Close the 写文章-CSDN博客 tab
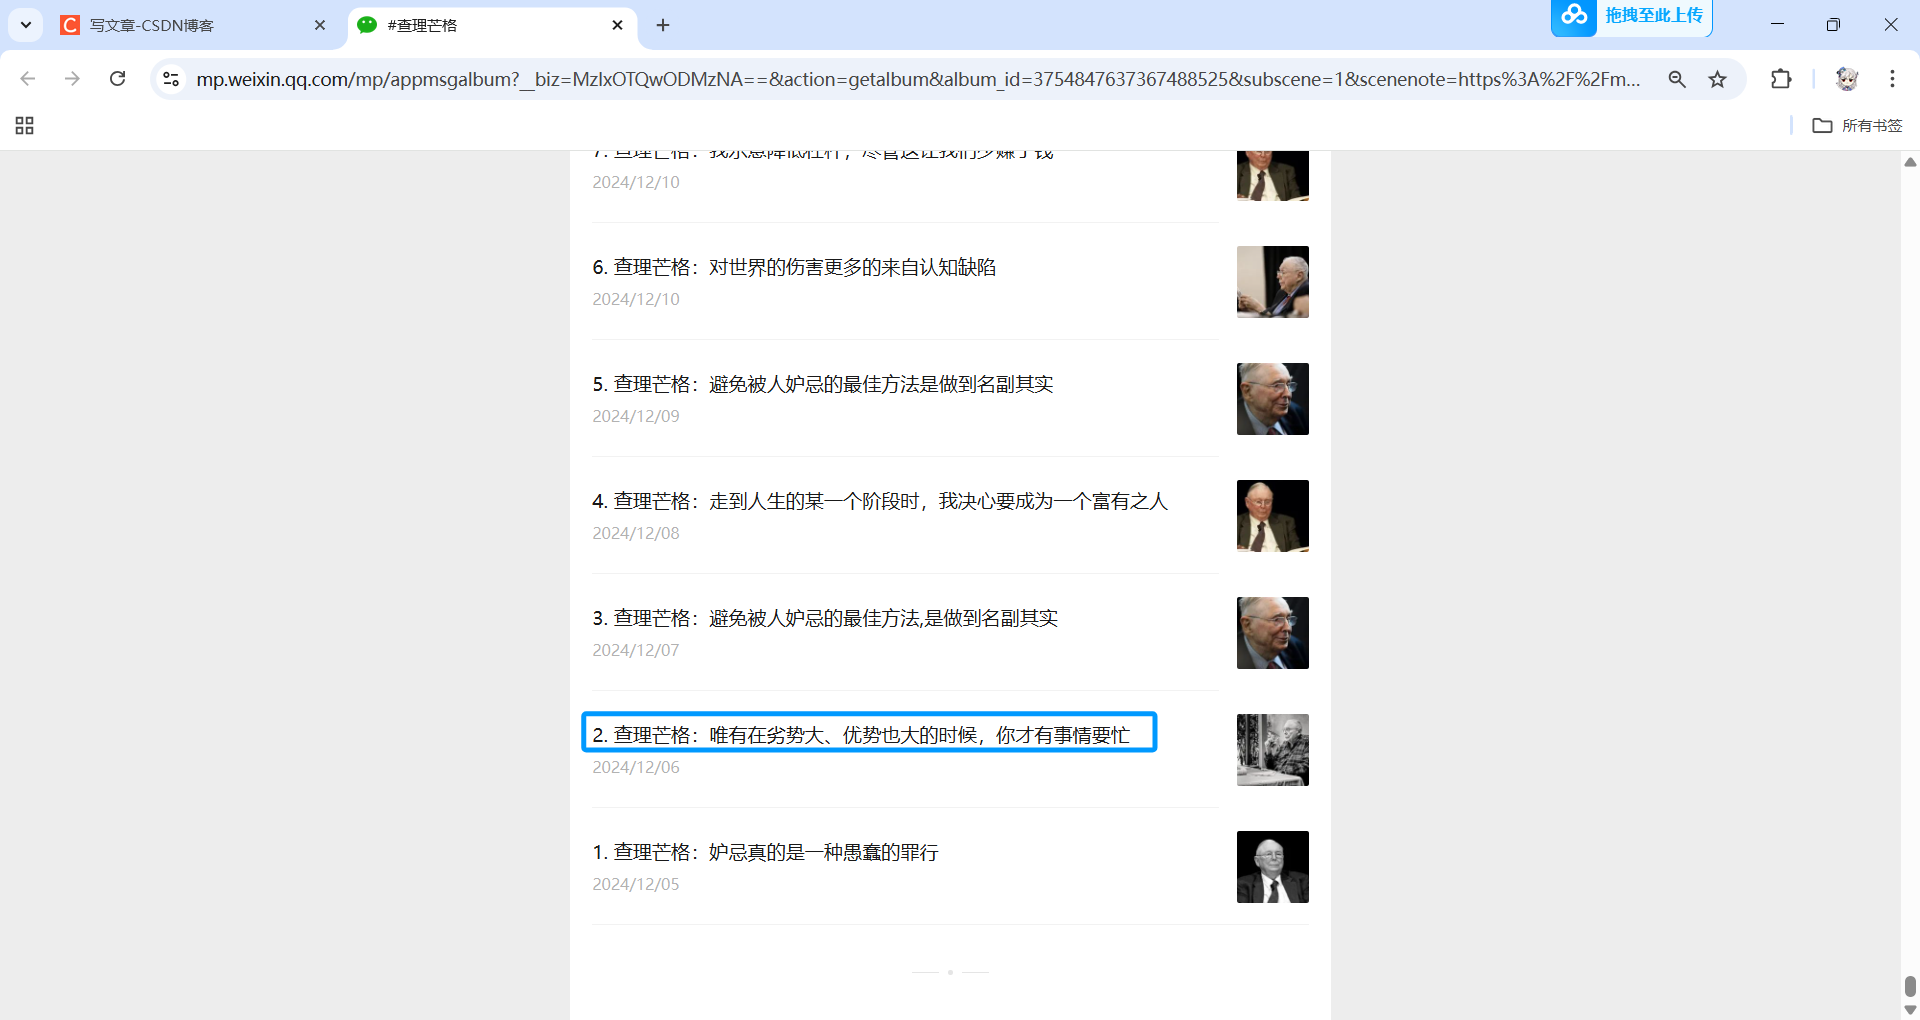Screen dimensions: 1920x1020 [x=320, y=25]
